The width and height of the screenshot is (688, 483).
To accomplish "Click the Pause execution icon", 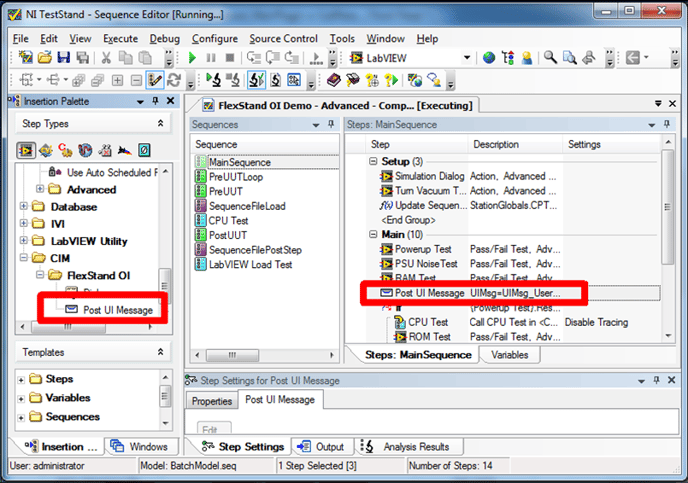I will 211,57.
